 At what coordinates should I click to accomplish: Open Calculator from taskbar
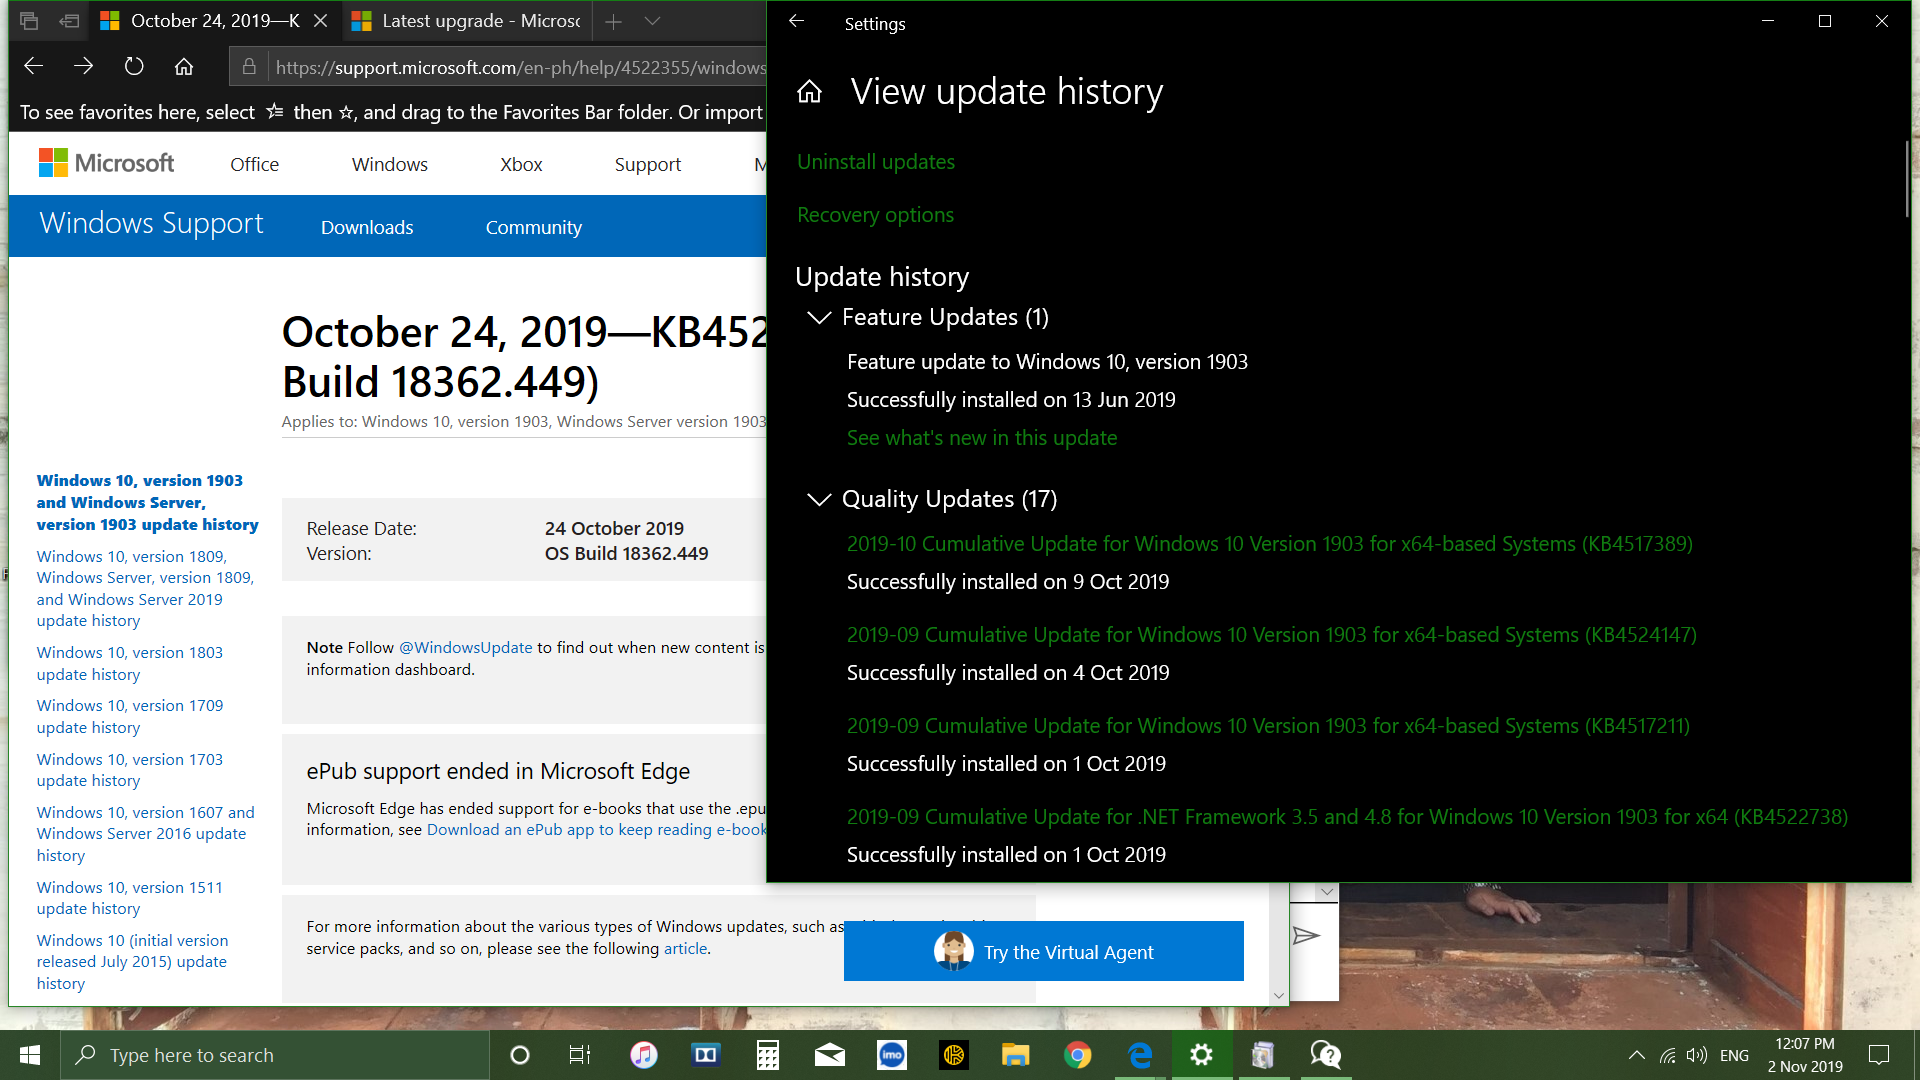tap(768, 1055)
